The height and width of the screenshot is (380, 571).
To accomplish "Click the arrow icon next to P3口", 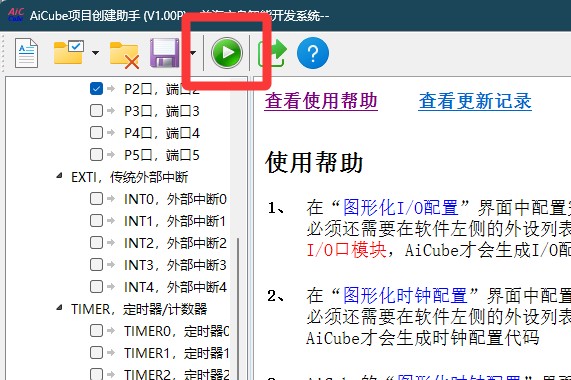I will (x=111, y=110).
